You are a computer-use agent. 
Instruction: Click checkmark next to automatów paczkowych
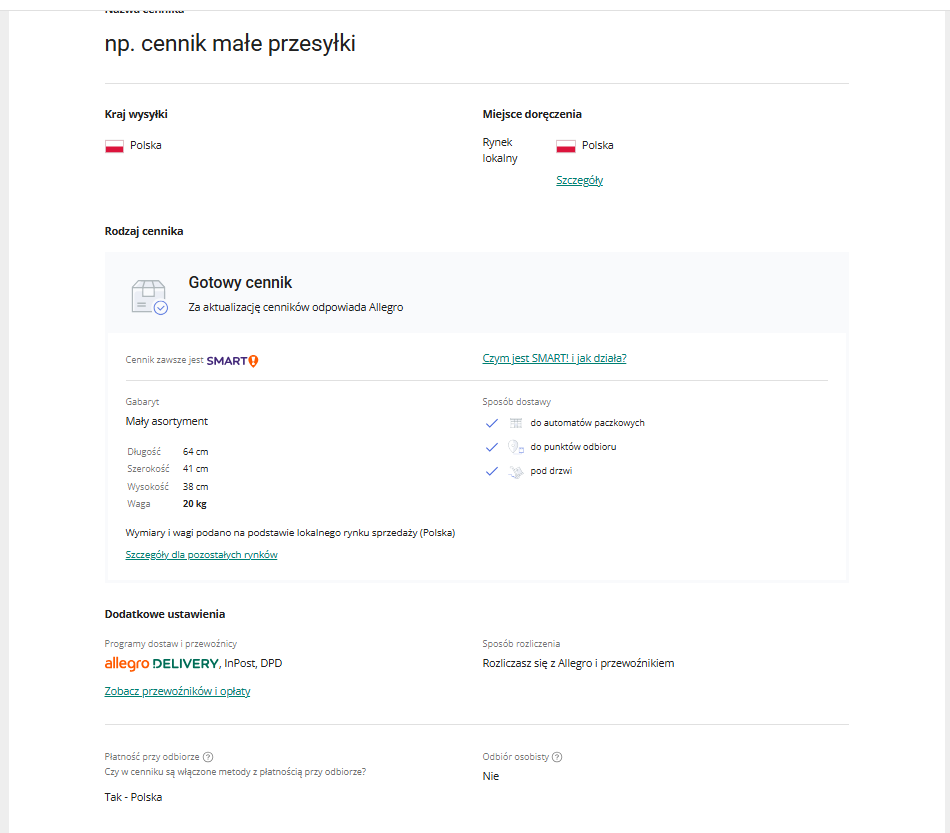(x=491, y=423)
